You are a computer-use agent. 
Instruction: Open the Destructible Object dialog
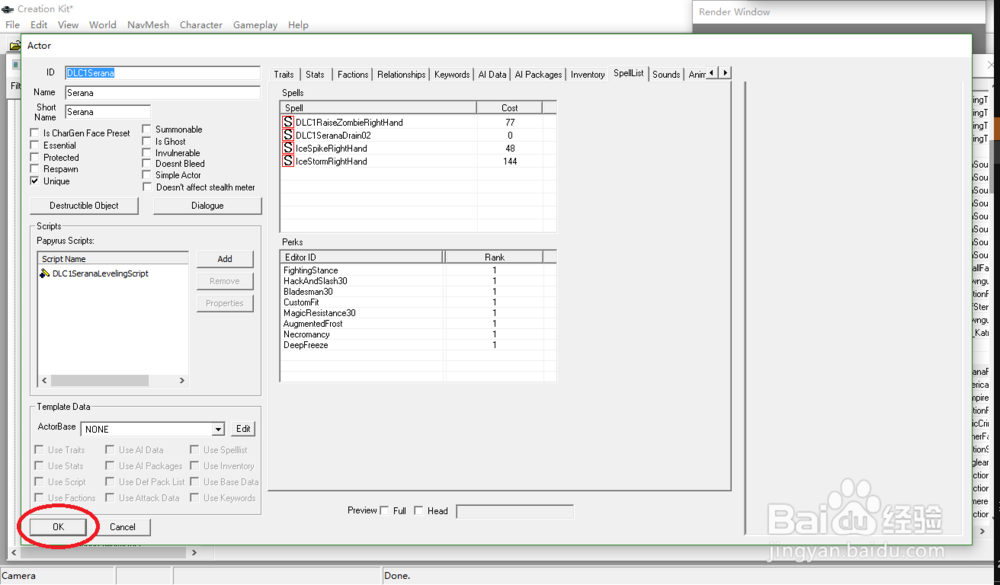[84, 205]
